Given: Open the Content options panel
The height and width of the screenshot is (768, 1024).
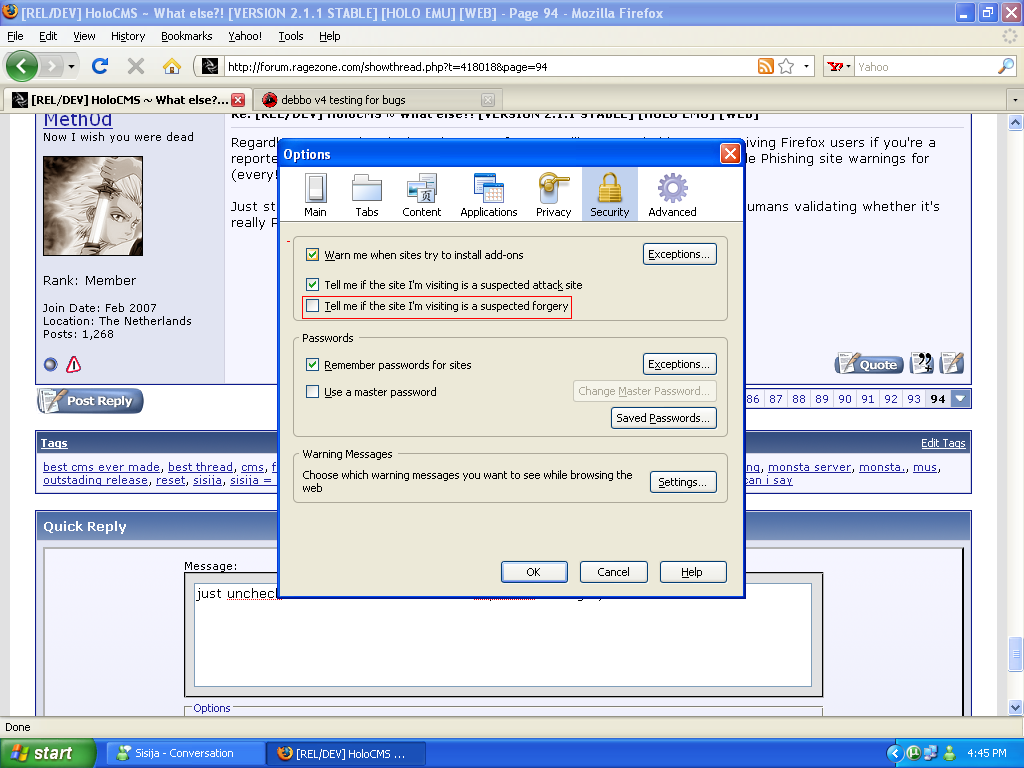Looking at the screenshot, I should [x=421, y=195].
